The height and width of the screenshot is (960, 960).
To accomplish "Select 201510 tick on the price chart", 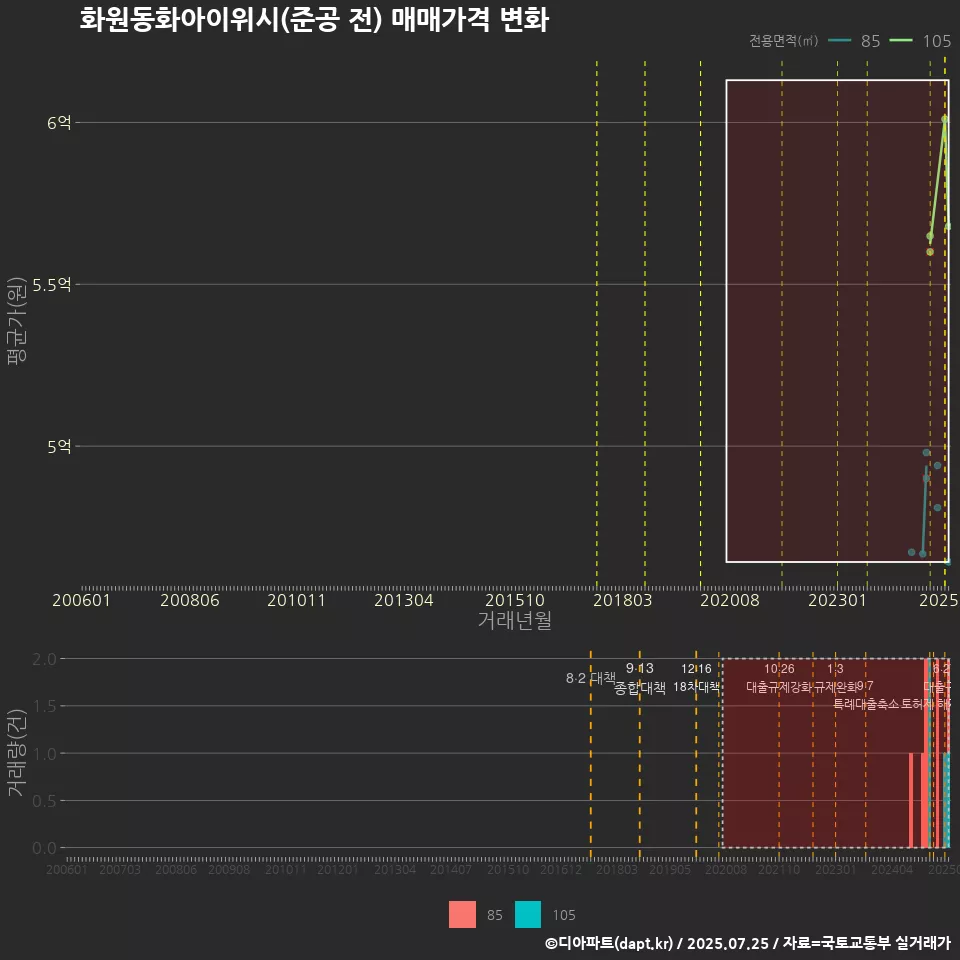I will pyautogui.click(x=515, y=600).
